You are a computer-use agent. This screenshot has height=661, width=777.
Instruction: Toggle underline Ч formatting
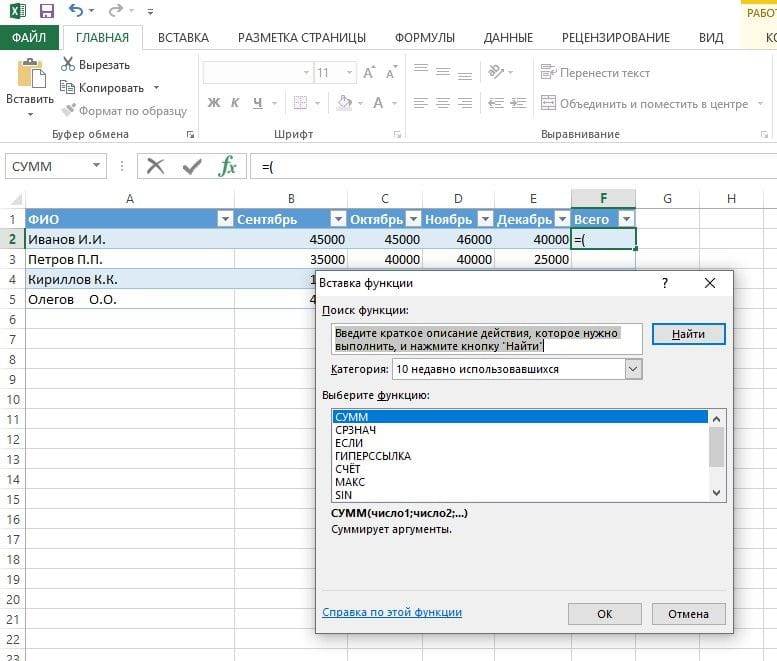pyautogui.click(x=258, y=103)
